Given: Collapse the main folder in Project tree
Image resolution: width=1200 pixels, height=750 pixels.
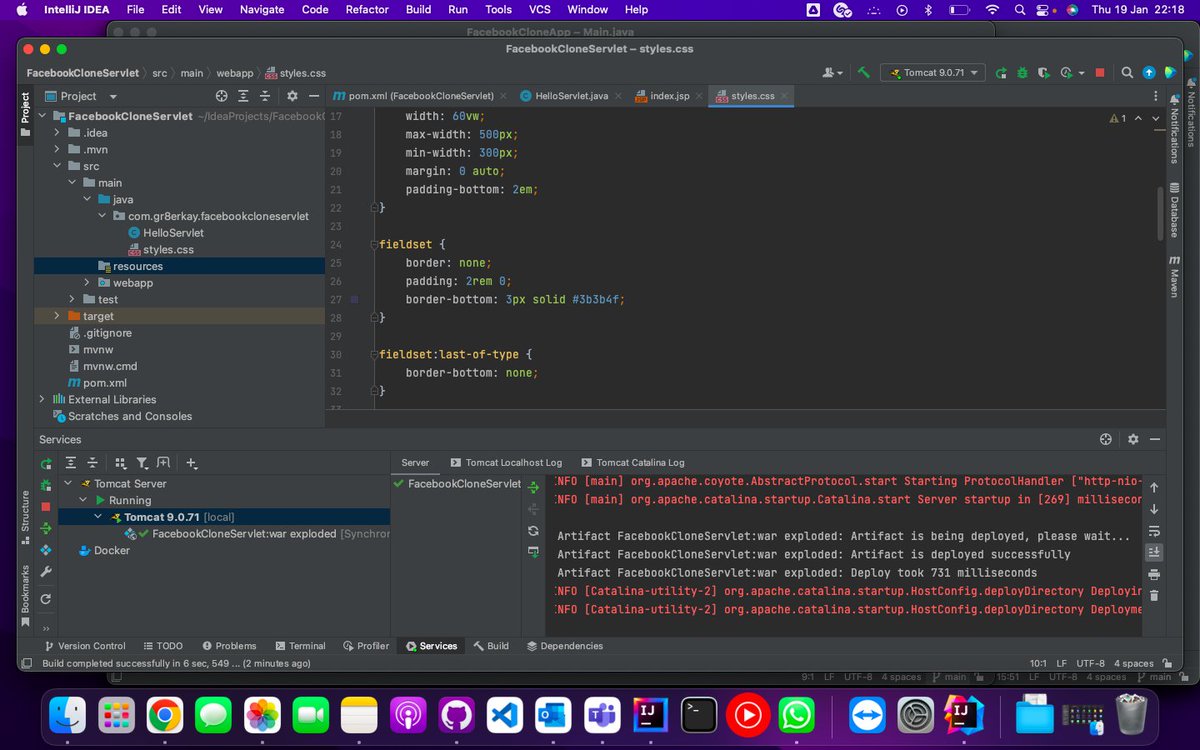Looking at the screenshot, I should point(72,182).
